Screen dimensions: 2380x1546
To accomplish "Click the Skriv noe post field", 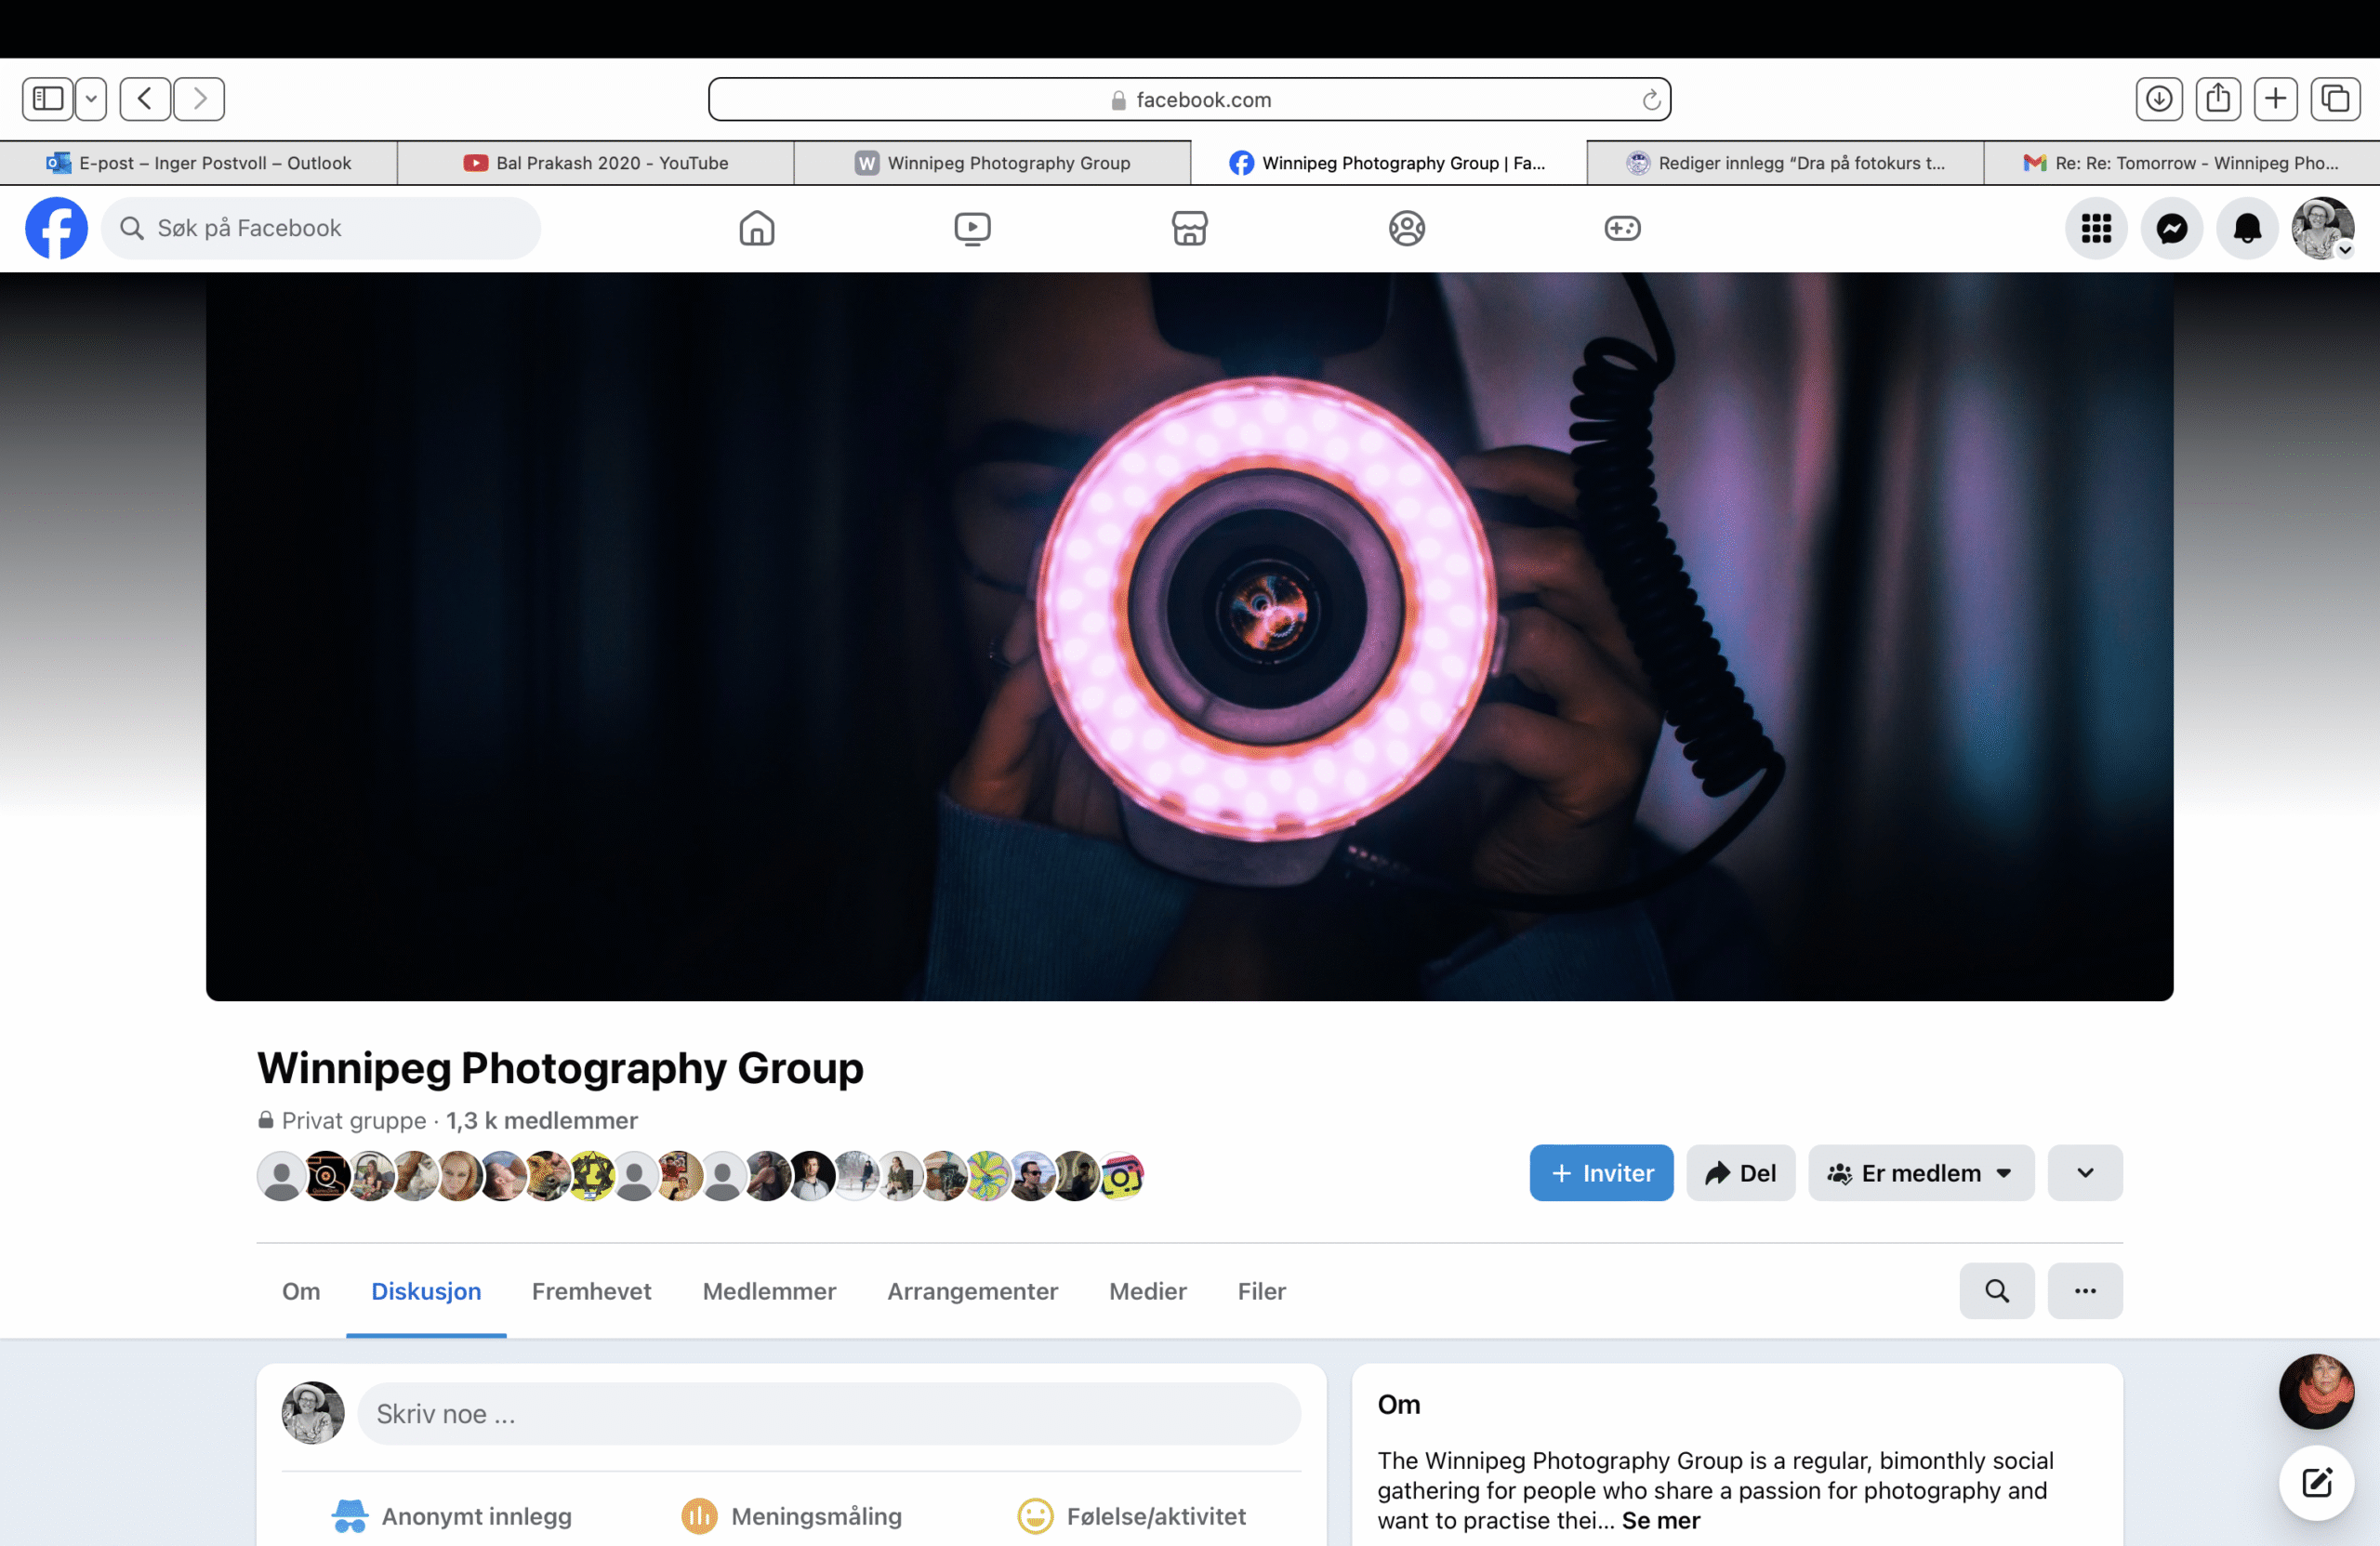I will (828, 1413).
